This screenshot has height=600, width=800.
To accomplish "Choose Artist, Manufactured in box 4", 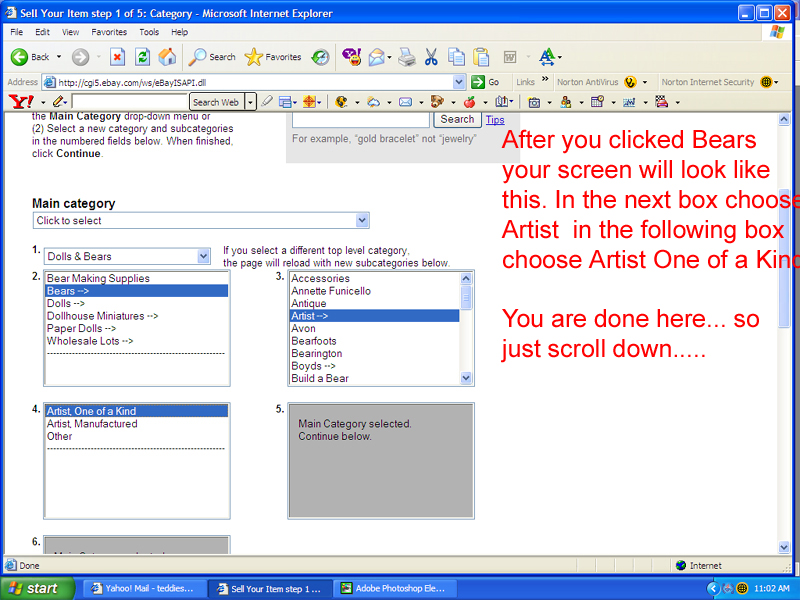I will tap(92, 424).
